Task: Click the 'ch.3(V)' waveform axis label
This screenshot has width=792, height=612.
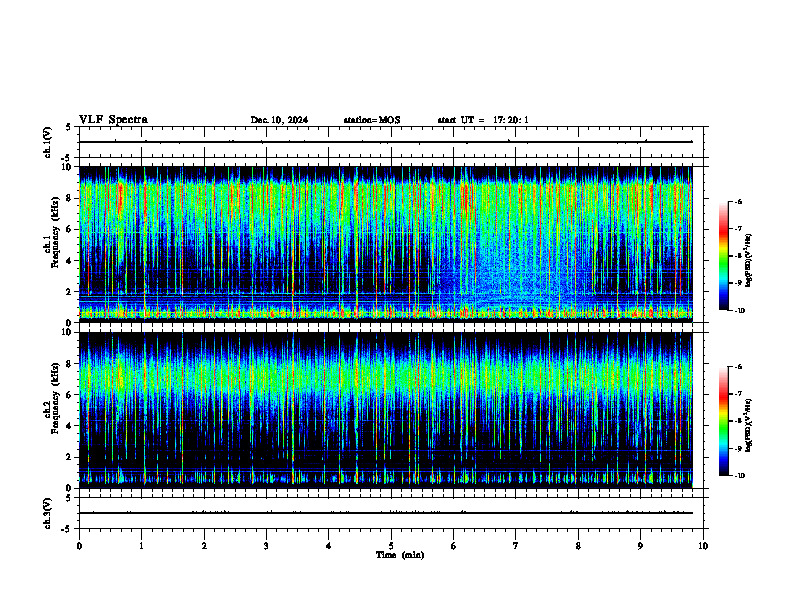Action: pyautogui.click(x=47, y=513)
